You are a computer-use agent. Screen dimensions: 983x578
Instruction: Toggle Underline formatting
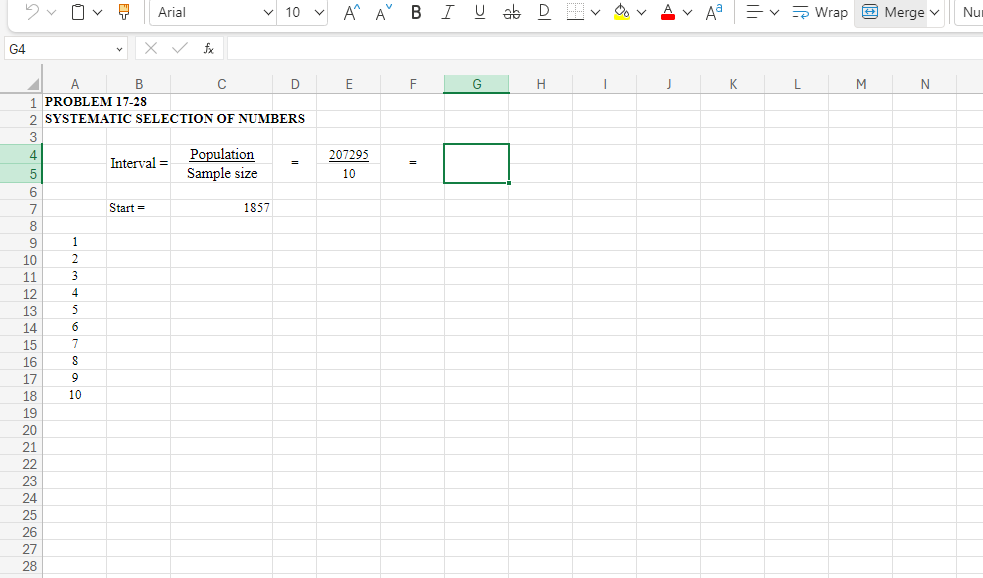coord(480,12)
